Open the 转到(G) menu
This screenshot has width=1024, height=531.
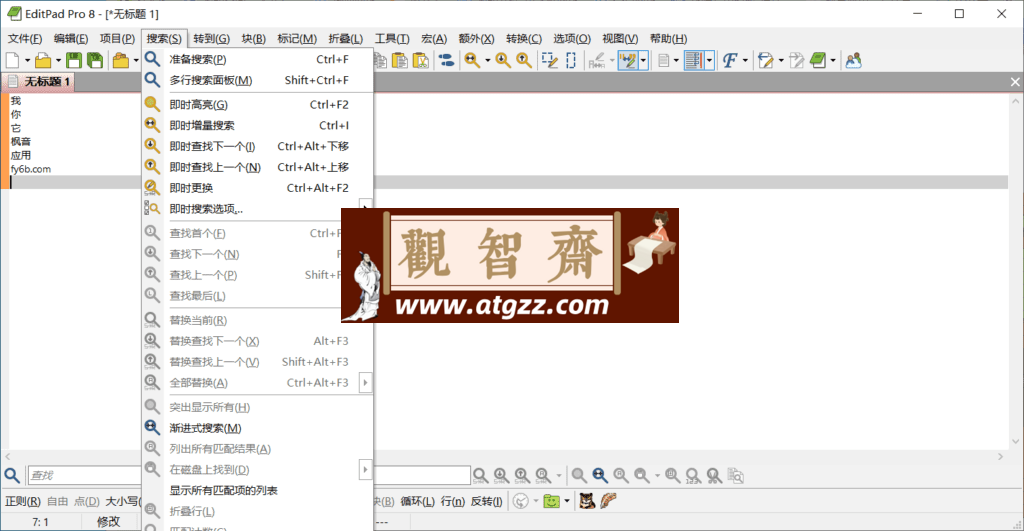(212, 39)
